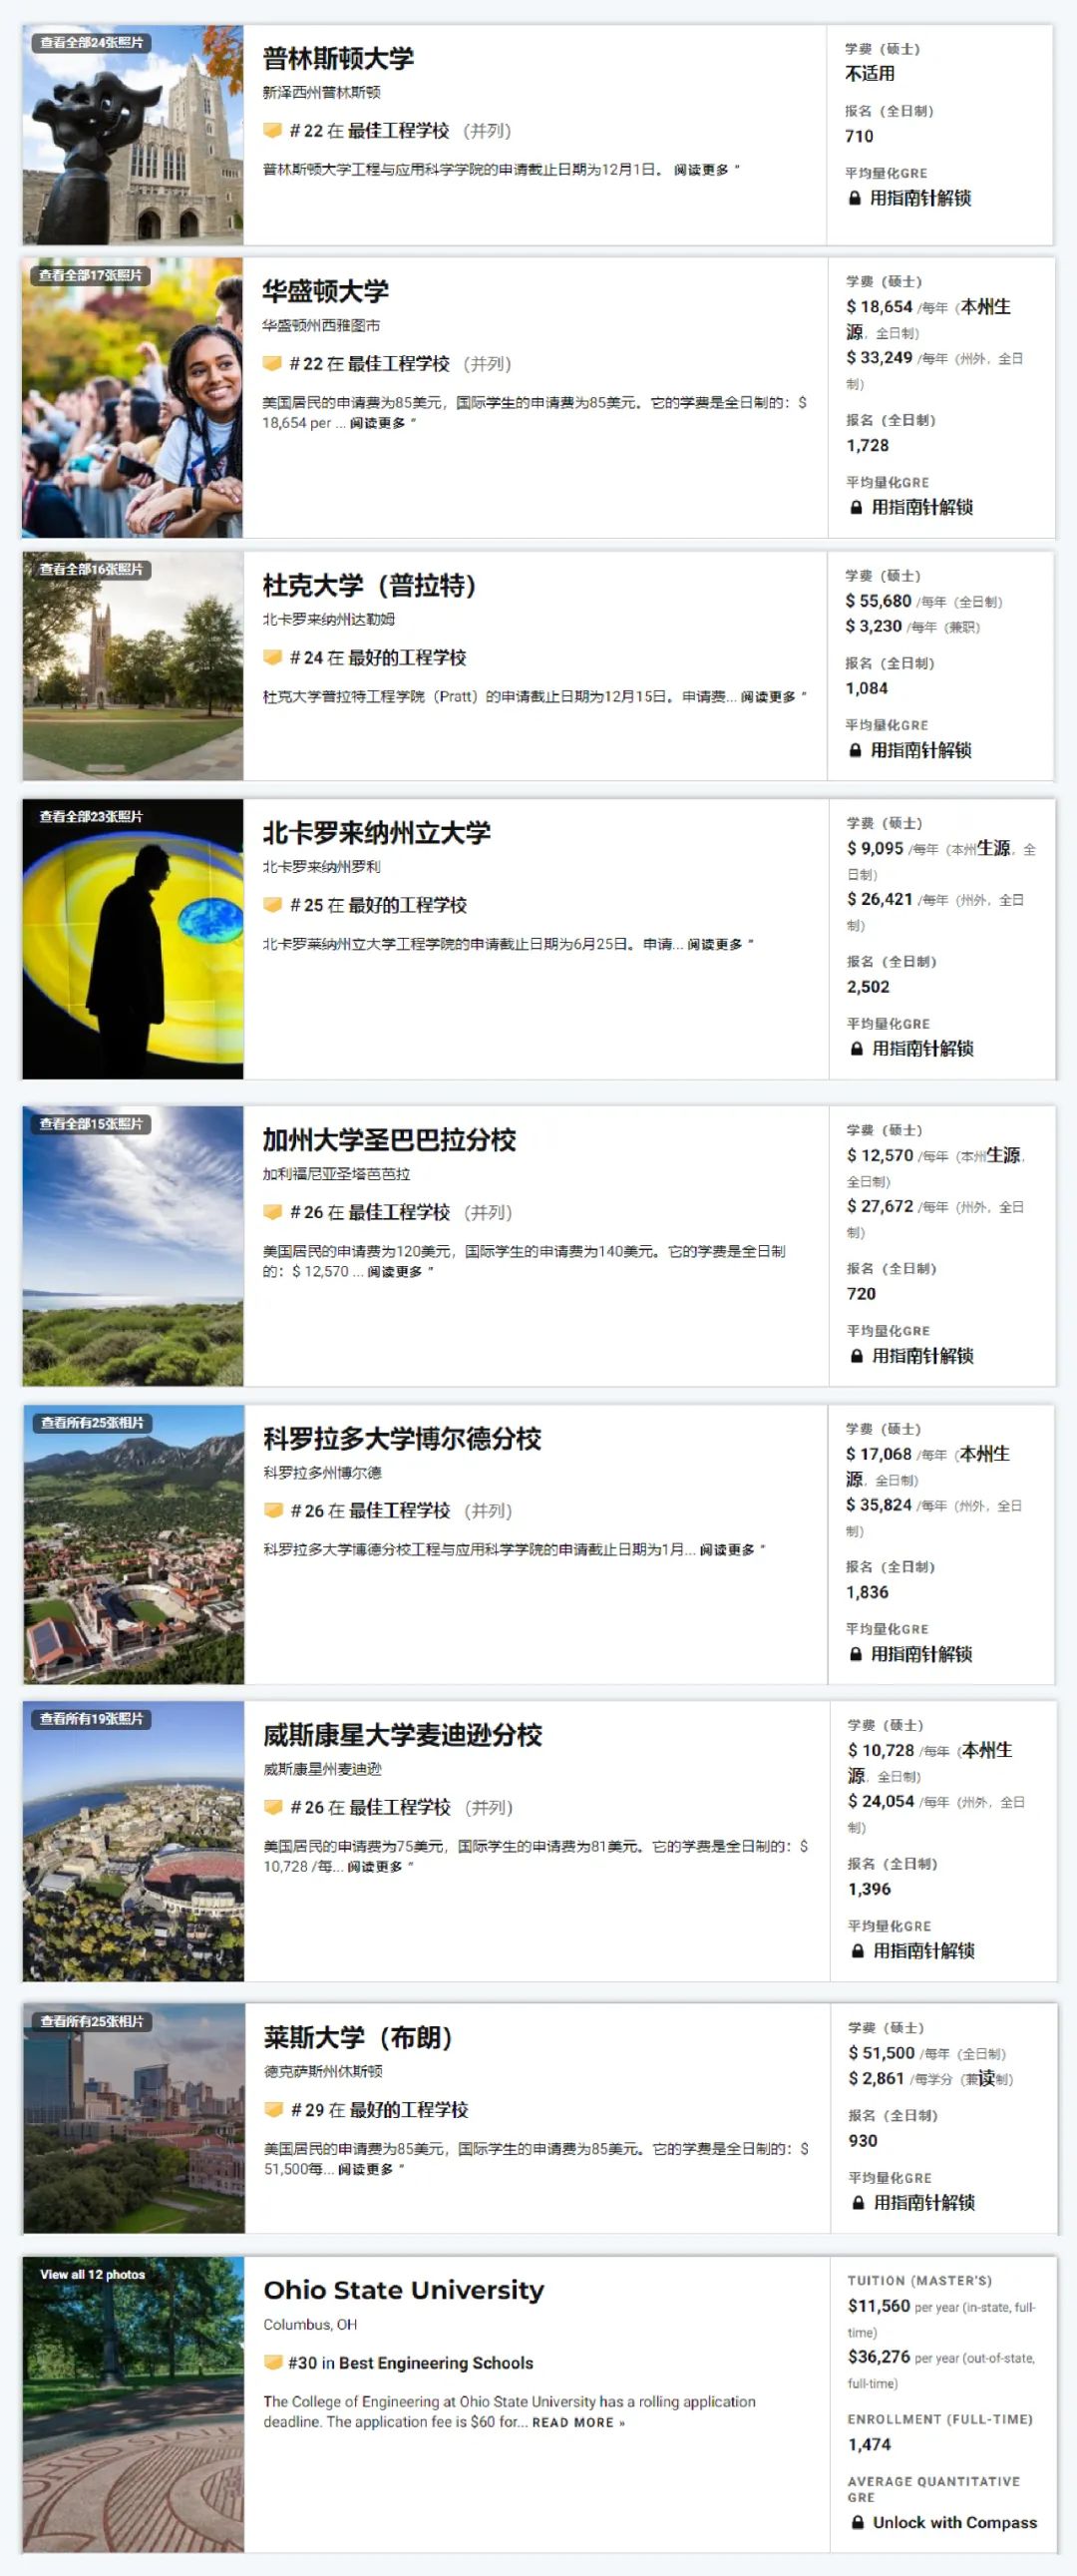Click 用指南针解锁 in the 普林斯顿大学 card
The image size is (1077, 2576).
(x=920, y=199)
